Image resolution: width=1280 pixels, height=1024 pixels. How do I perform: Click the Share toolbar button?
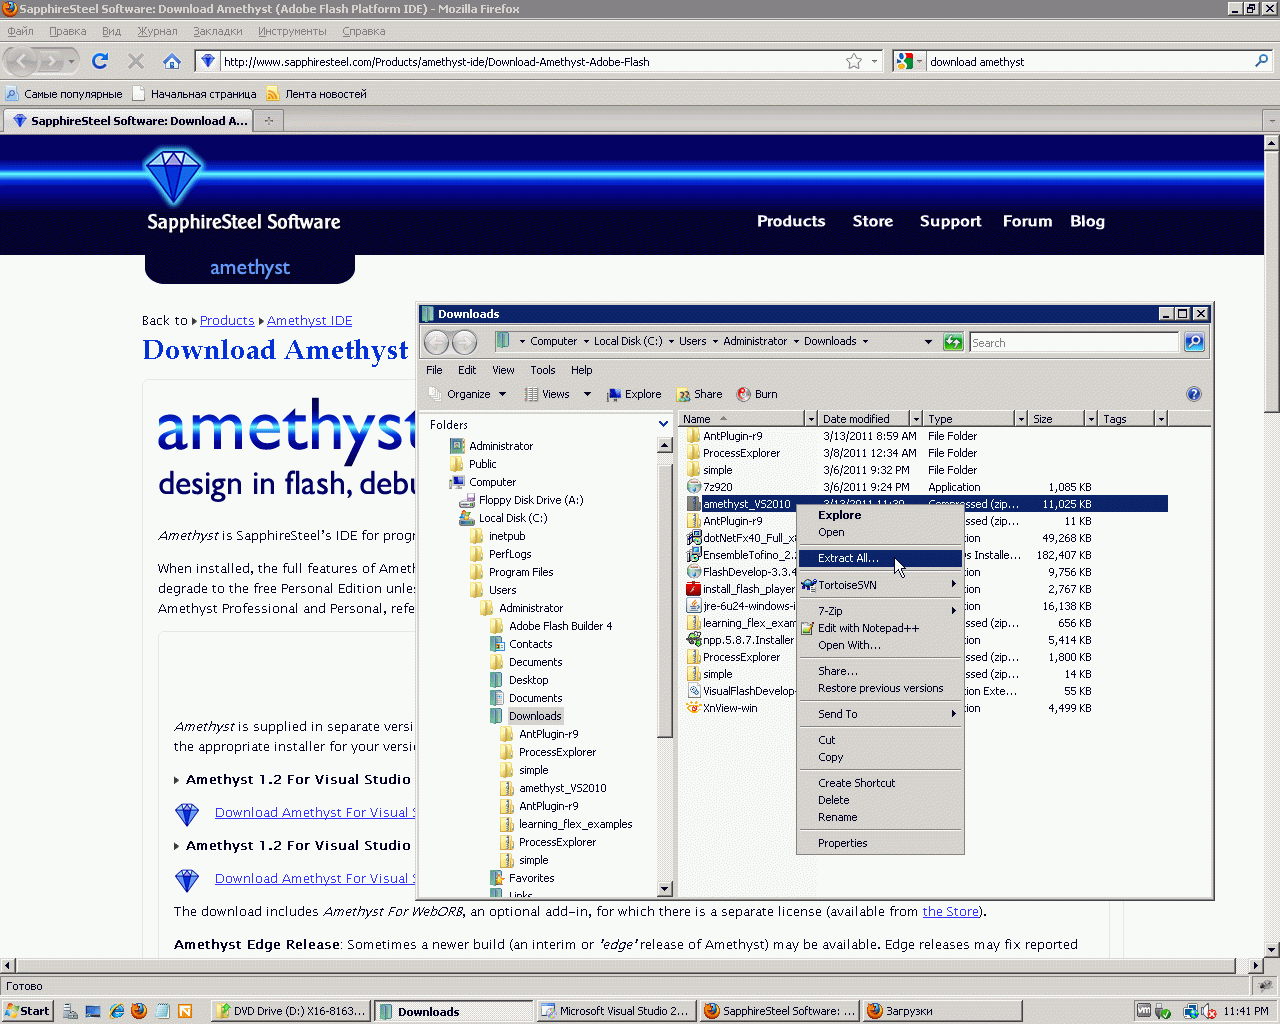699,394
